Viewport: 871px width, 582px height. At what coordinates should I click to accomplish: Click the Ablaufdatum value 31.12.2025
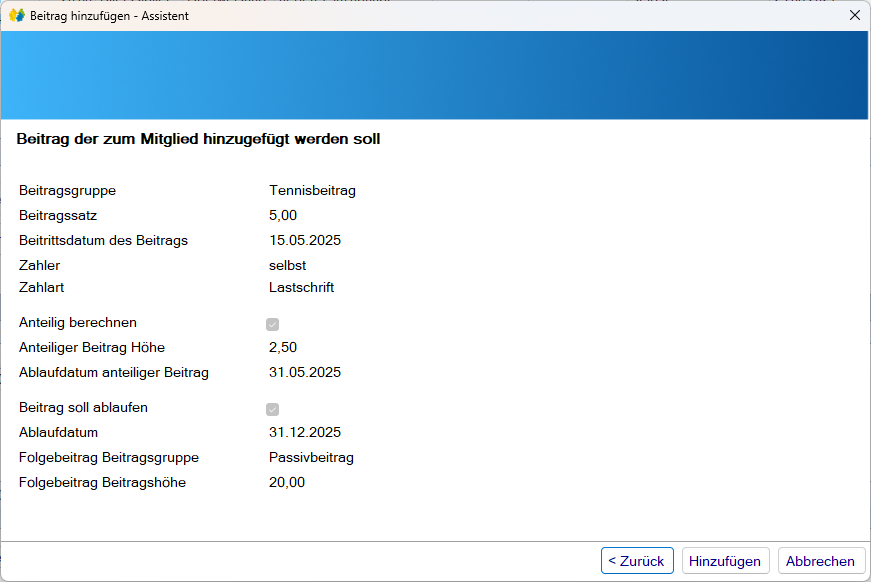point(305,432)
